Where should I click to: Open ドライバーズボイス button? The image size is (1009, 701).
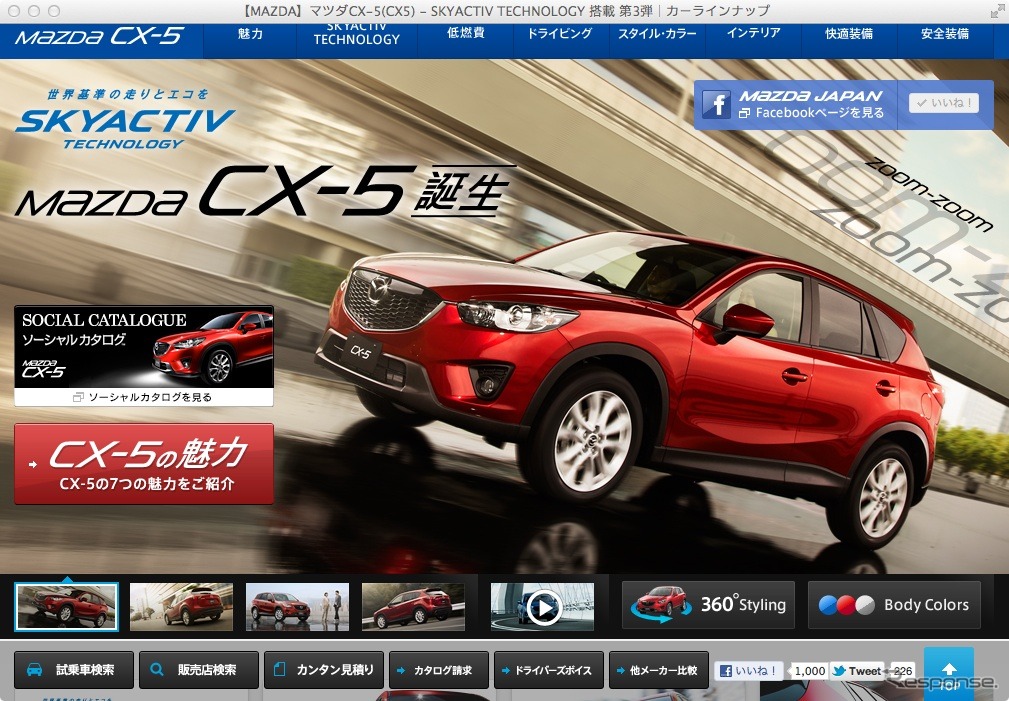click(x=549, y=670)
